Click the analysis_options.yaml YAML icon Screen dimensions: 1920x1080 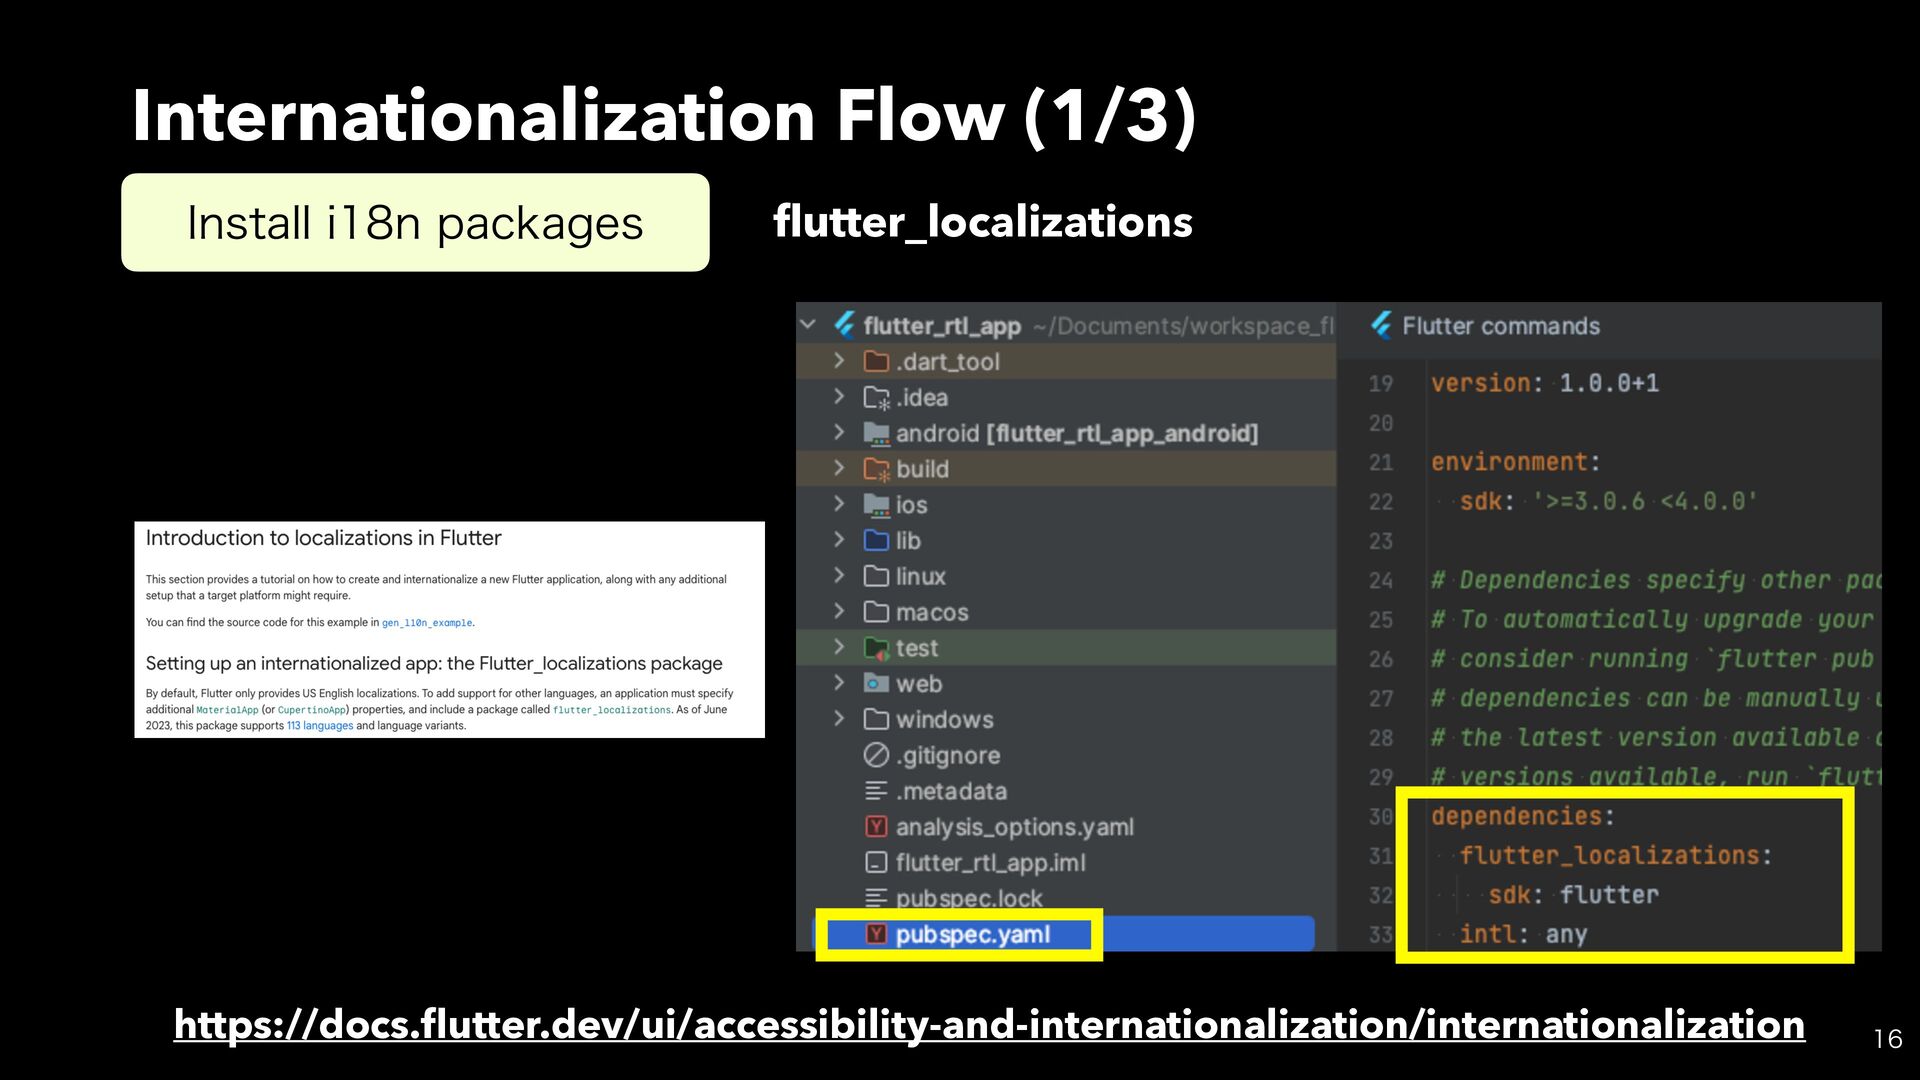pos(876,827)
